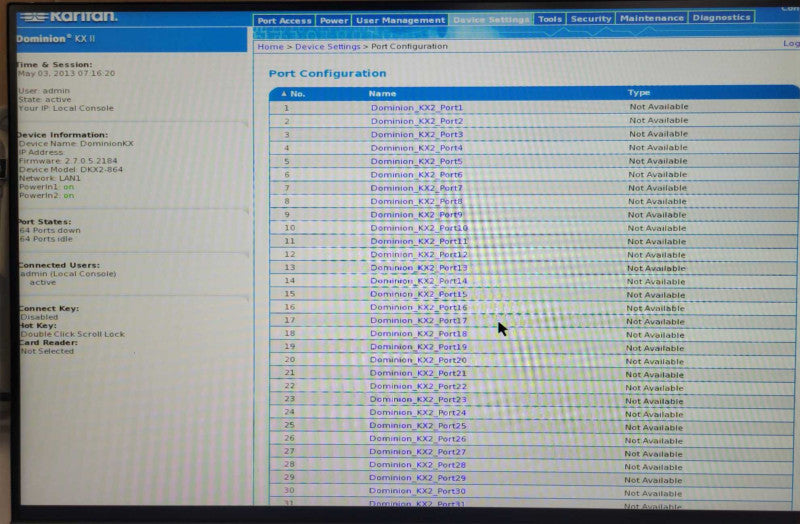This screenshot has height=524, width=800.
Task: Select the 'Device Model: DKX2-864' text
Action: (x=71, y=169)
